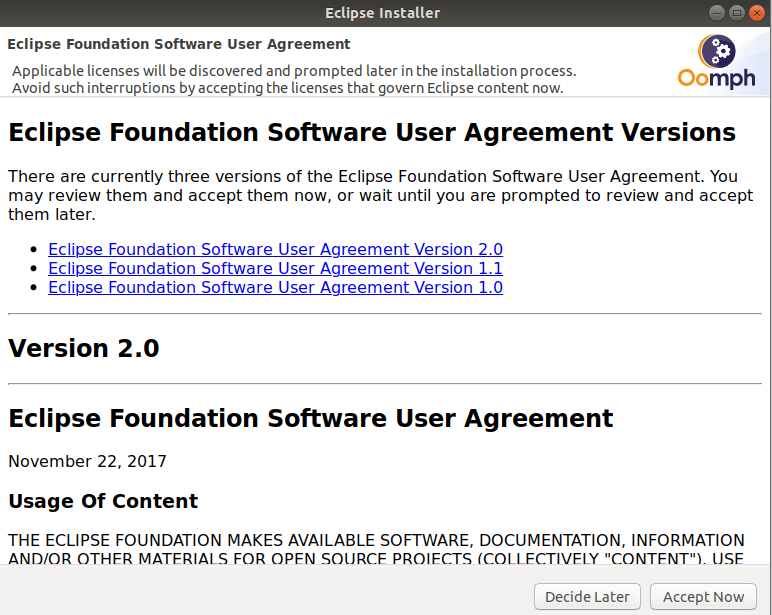The image size is (772, 615).
Task: Minimize the Eclipse Installer window
Action: click(x=717, y=13)
